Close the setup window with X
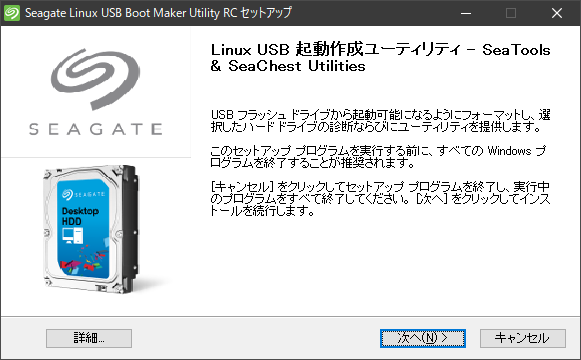The height and width of the screenshot is (360, 581). click(x=557, y=13)
